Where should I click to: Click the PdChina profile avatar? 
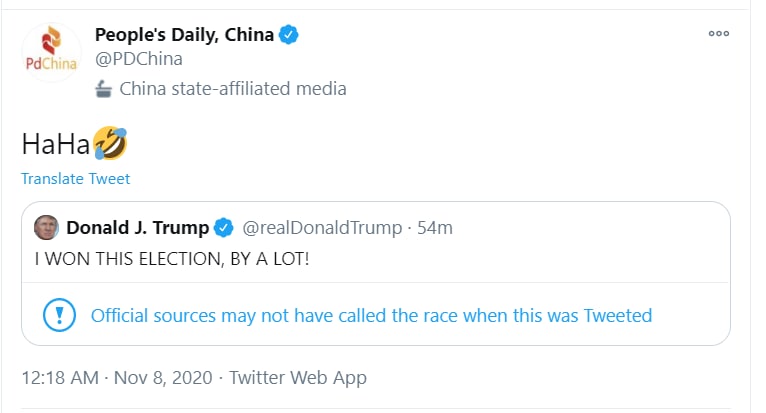pyautogui.click(x=47, y=55)
